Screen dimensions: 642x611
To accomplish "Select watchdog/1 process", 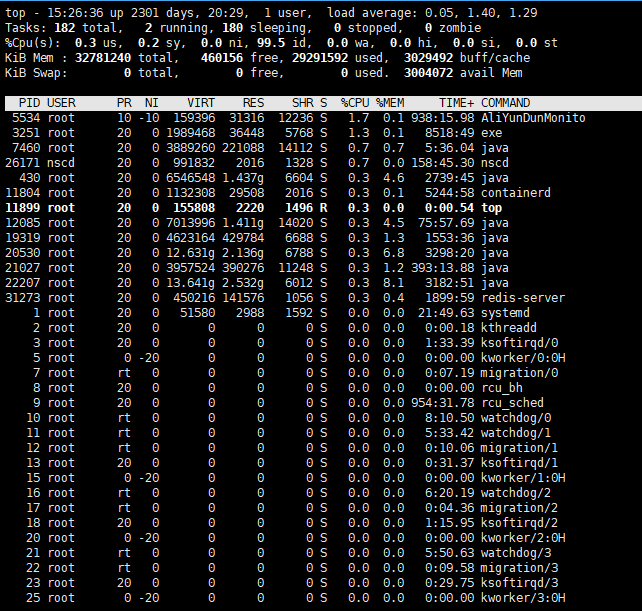I will coord(516,433).
